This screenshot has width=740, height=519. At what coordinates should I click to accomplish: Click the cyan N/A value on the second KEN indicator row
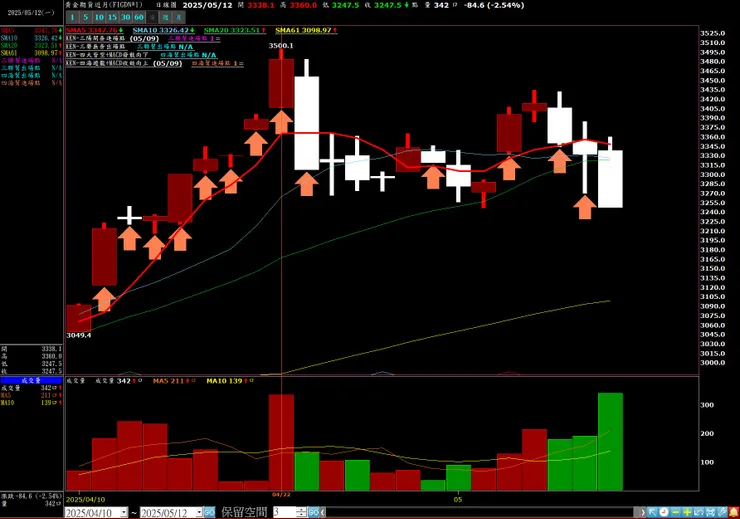[186, 47]
